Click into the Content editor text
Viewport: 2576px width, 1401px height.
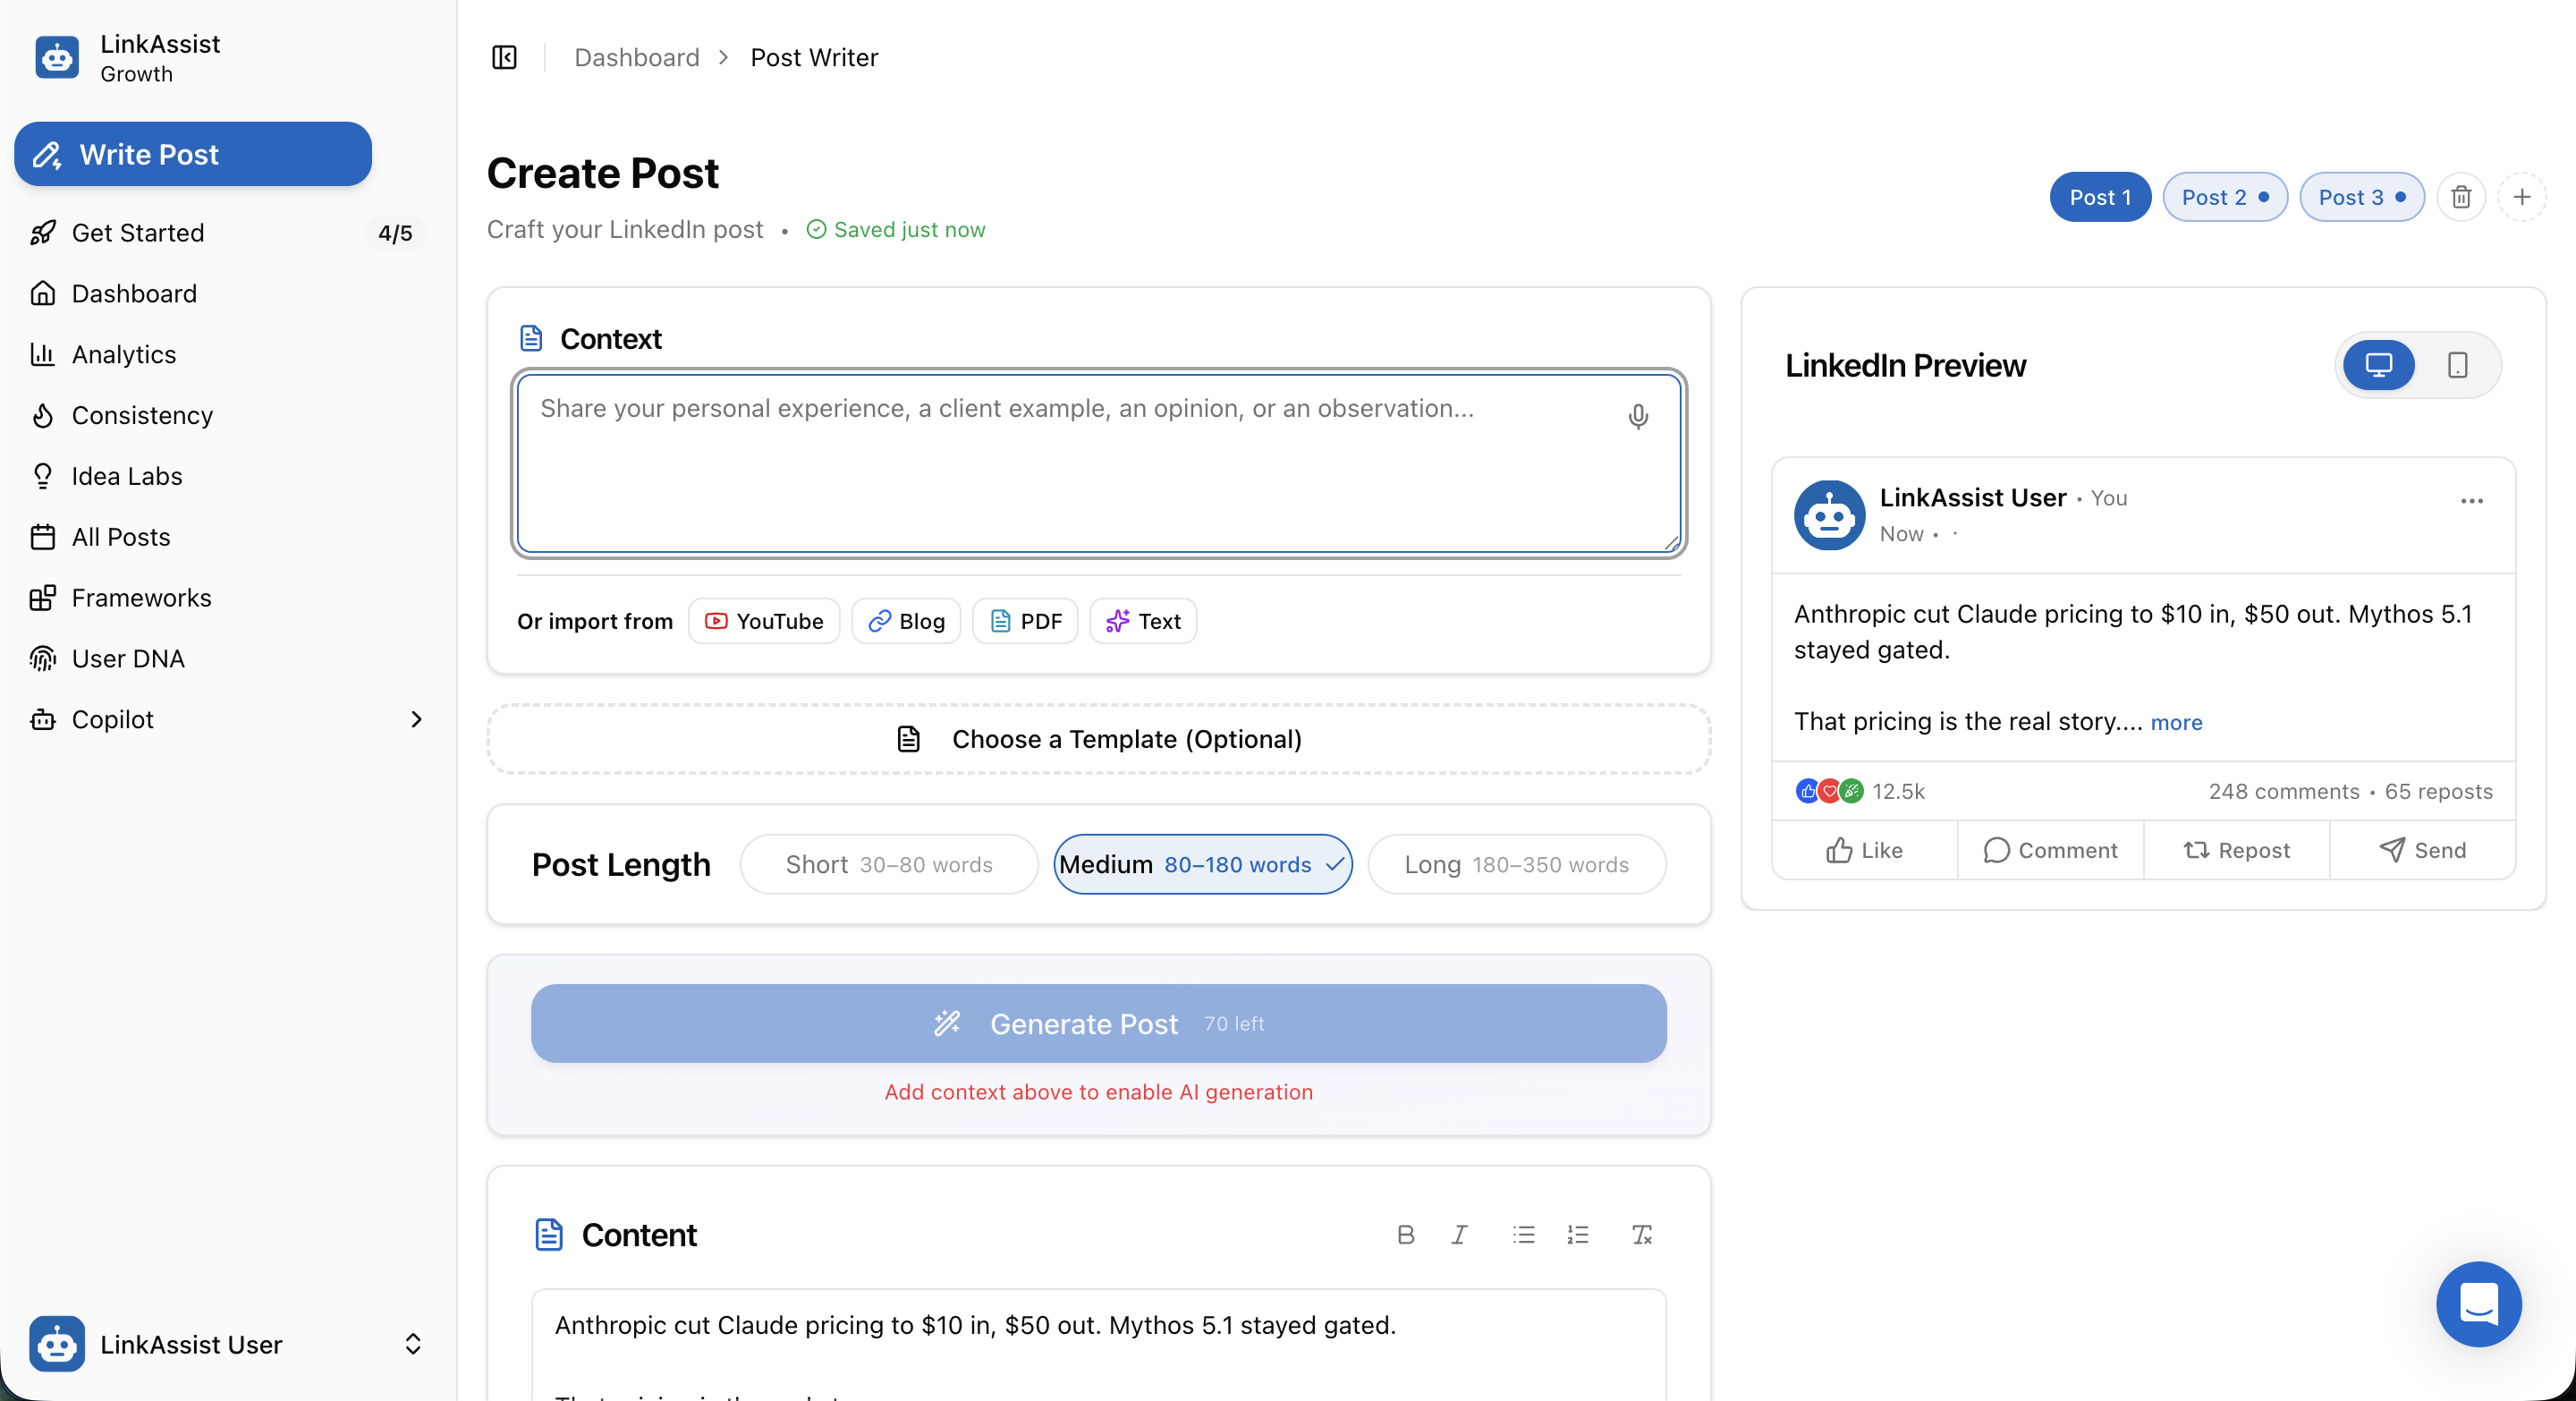[1098, 1345]
